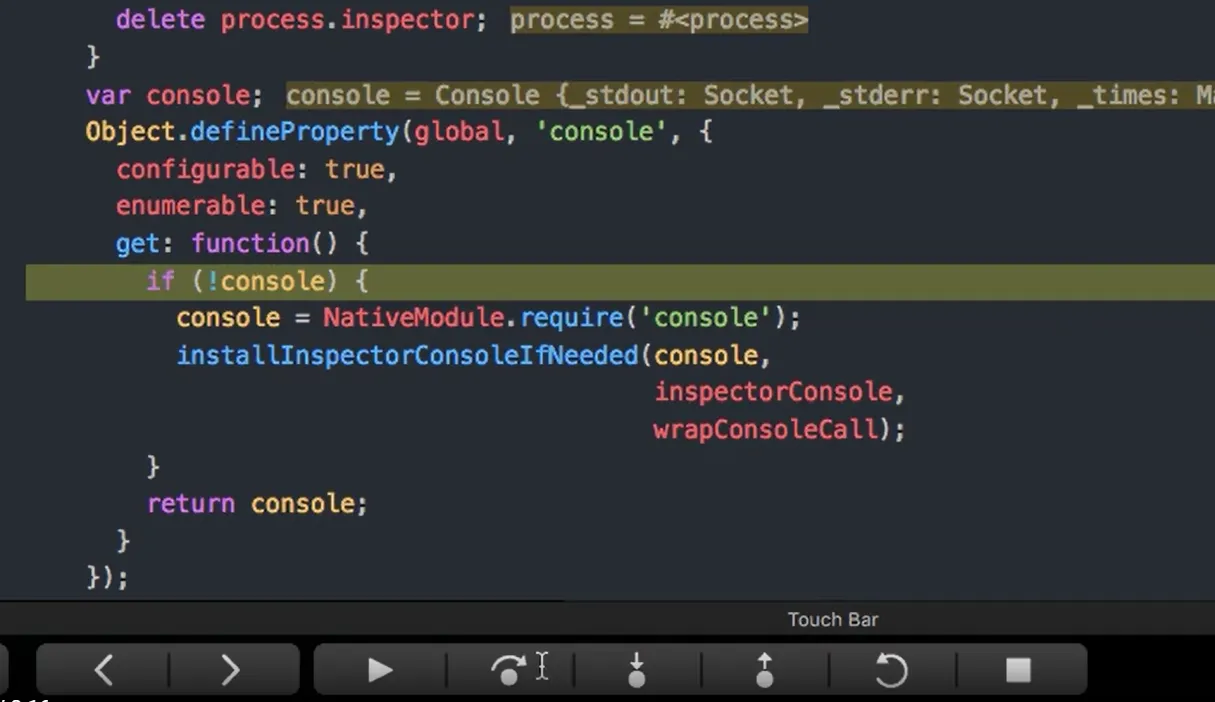The image size is (1215, 702).
Task: Click the "configurable: true," line
Action: click(x=257, y=169)
